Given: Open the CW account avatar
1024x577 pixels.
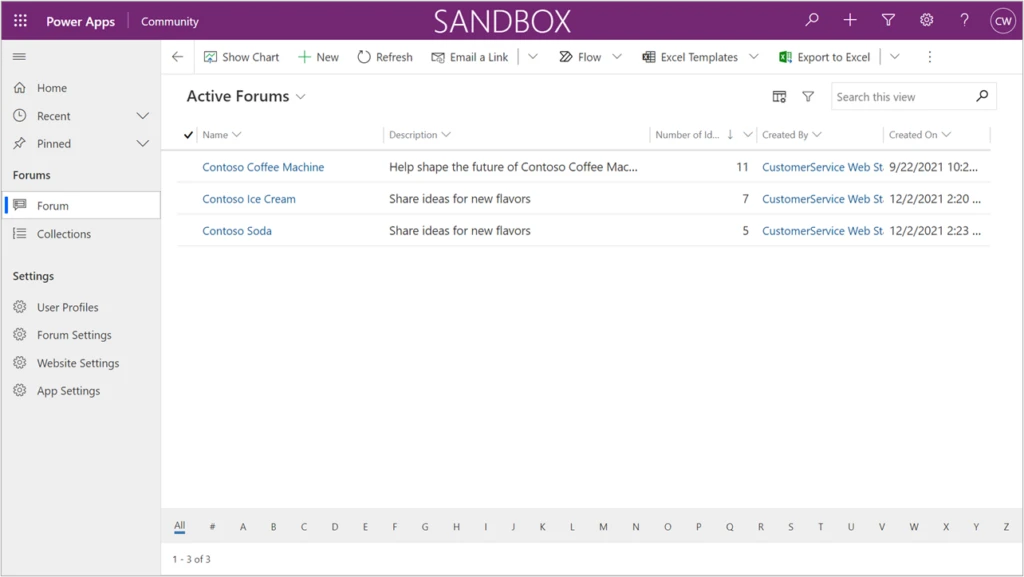Looking at the screenshot, I should (x=1001, y=20).
